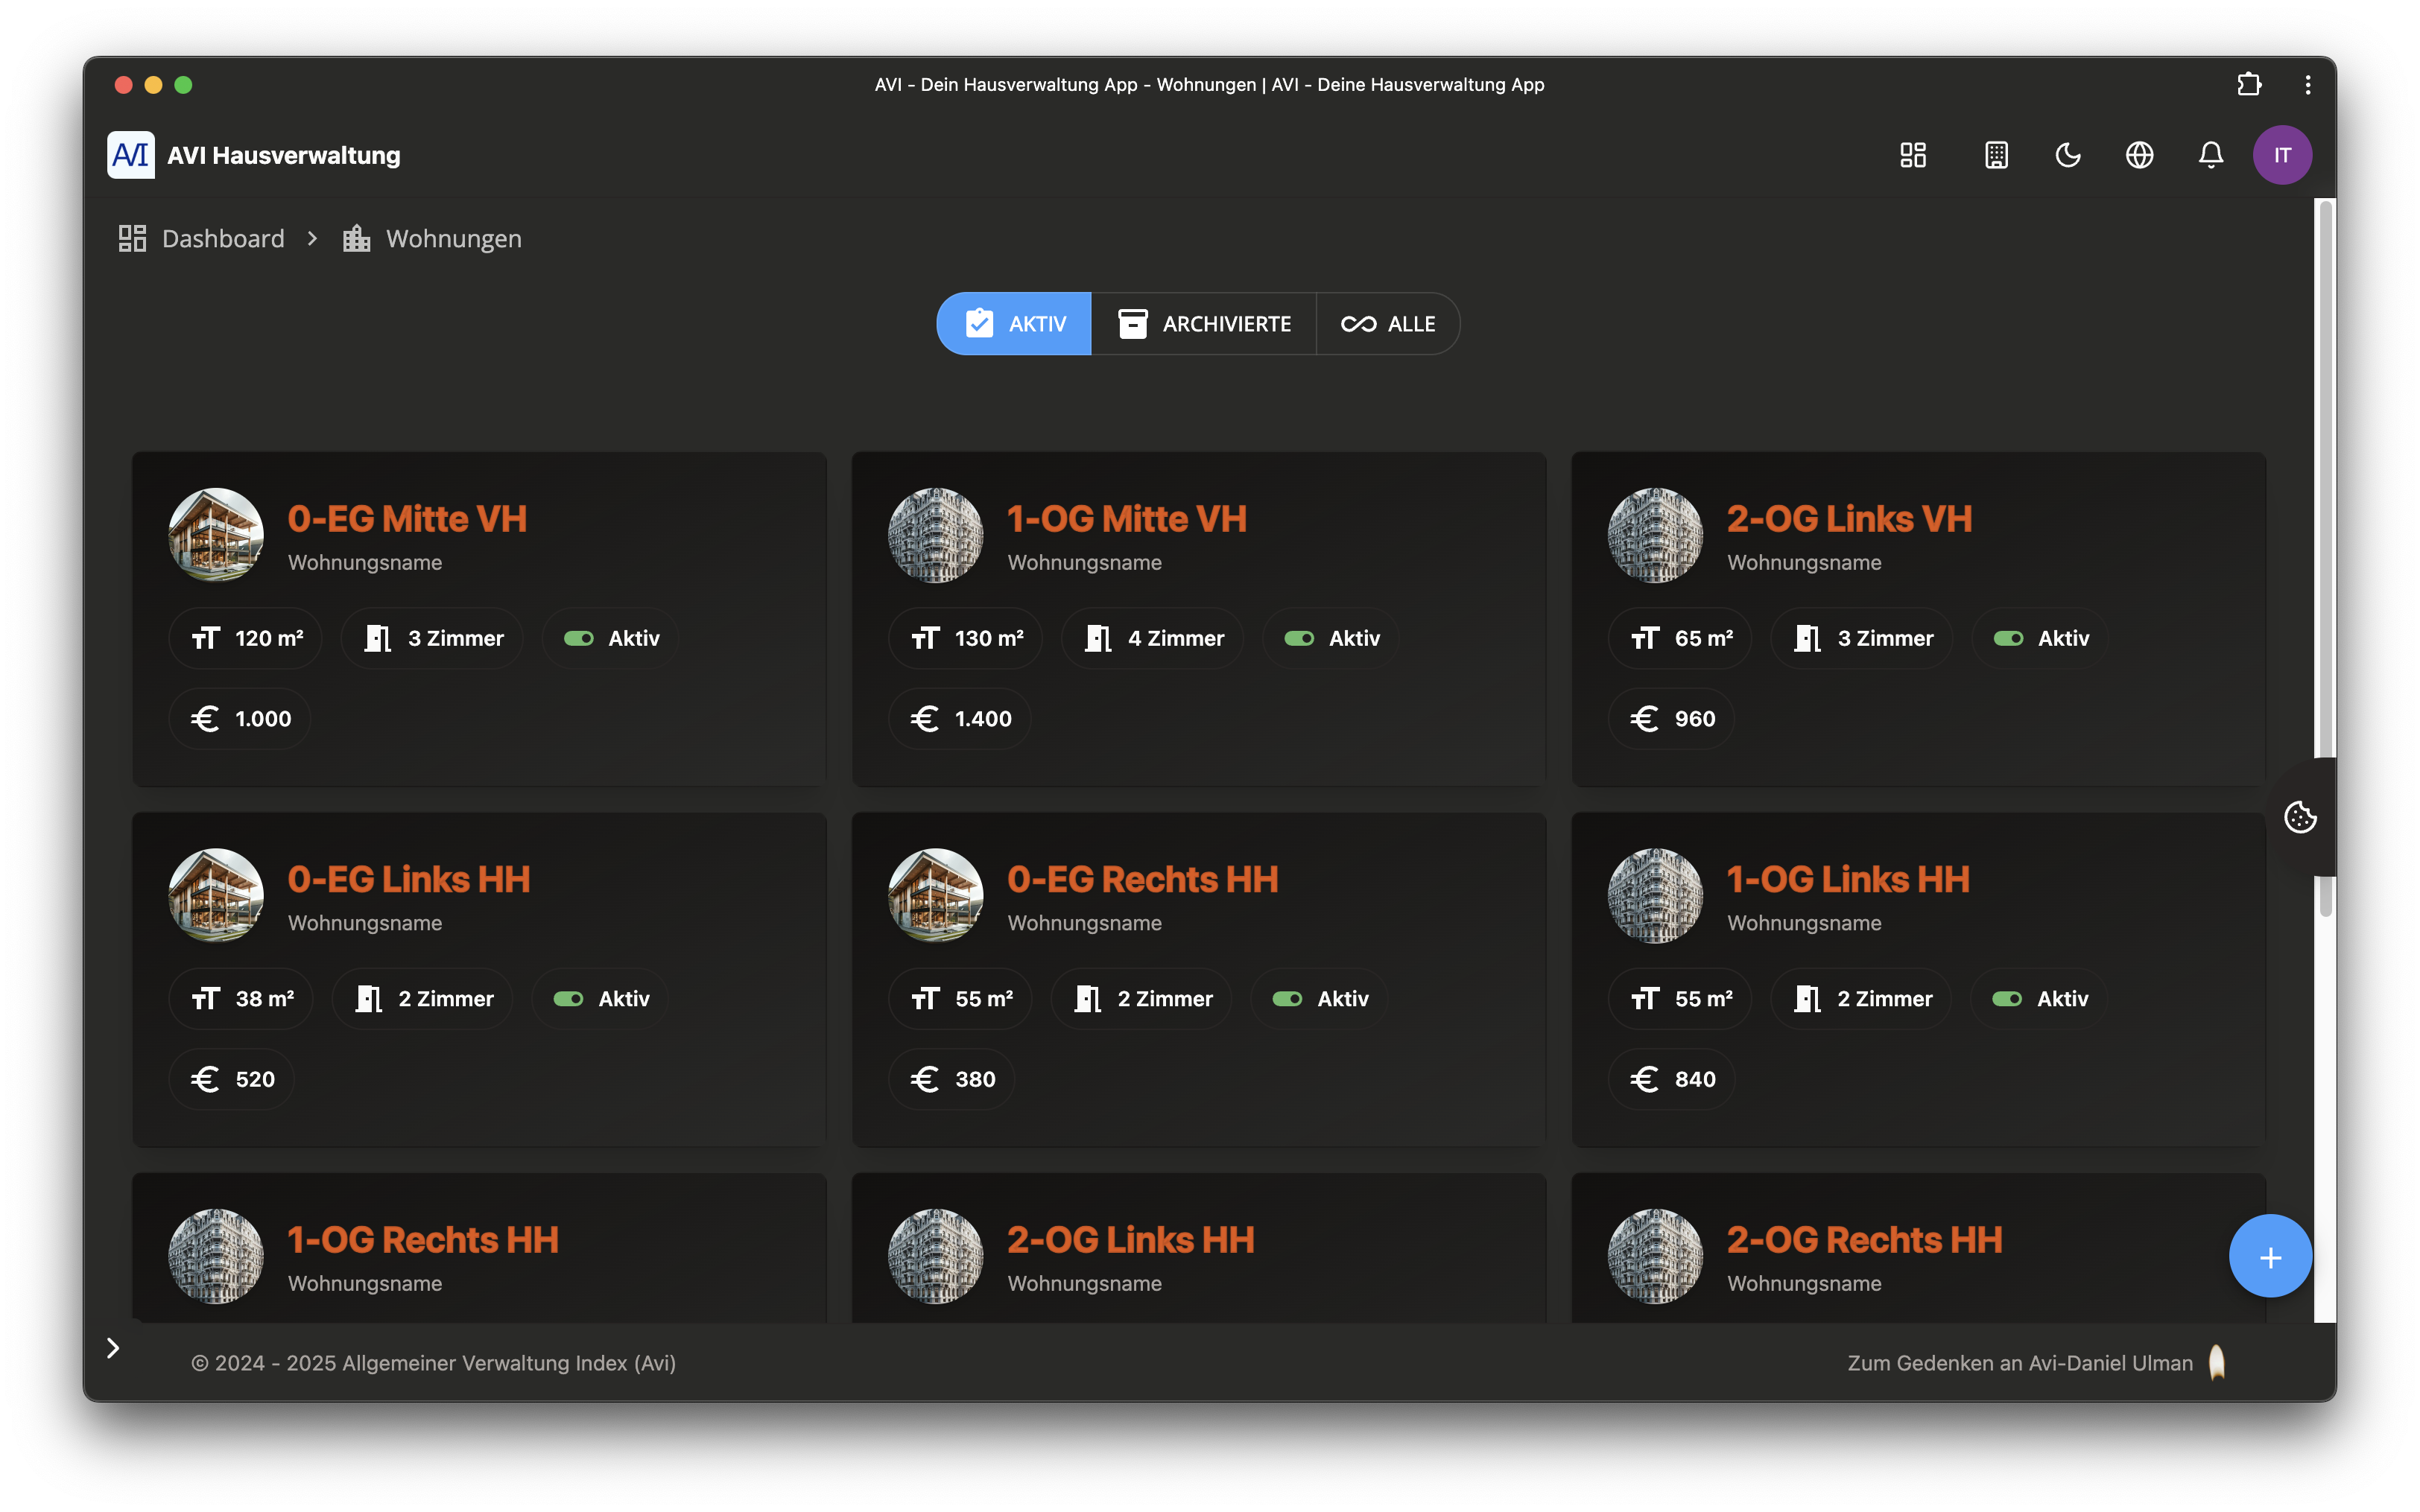This screenshot has width=2420, height=1512.
Task: Expand the sidebar with bottom-left chevron
Action: (113, 1348)
